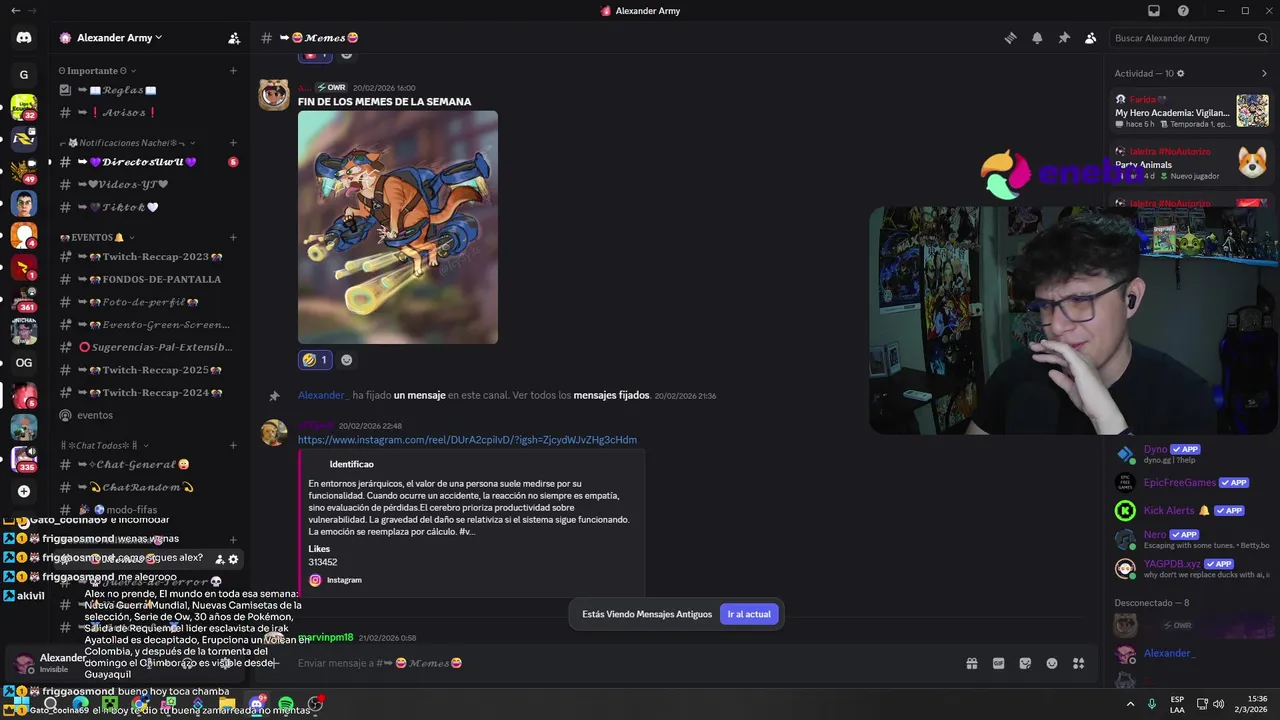1280x720 pixels.
Task: Add a server with plus icon
Action: click(24, 491)
